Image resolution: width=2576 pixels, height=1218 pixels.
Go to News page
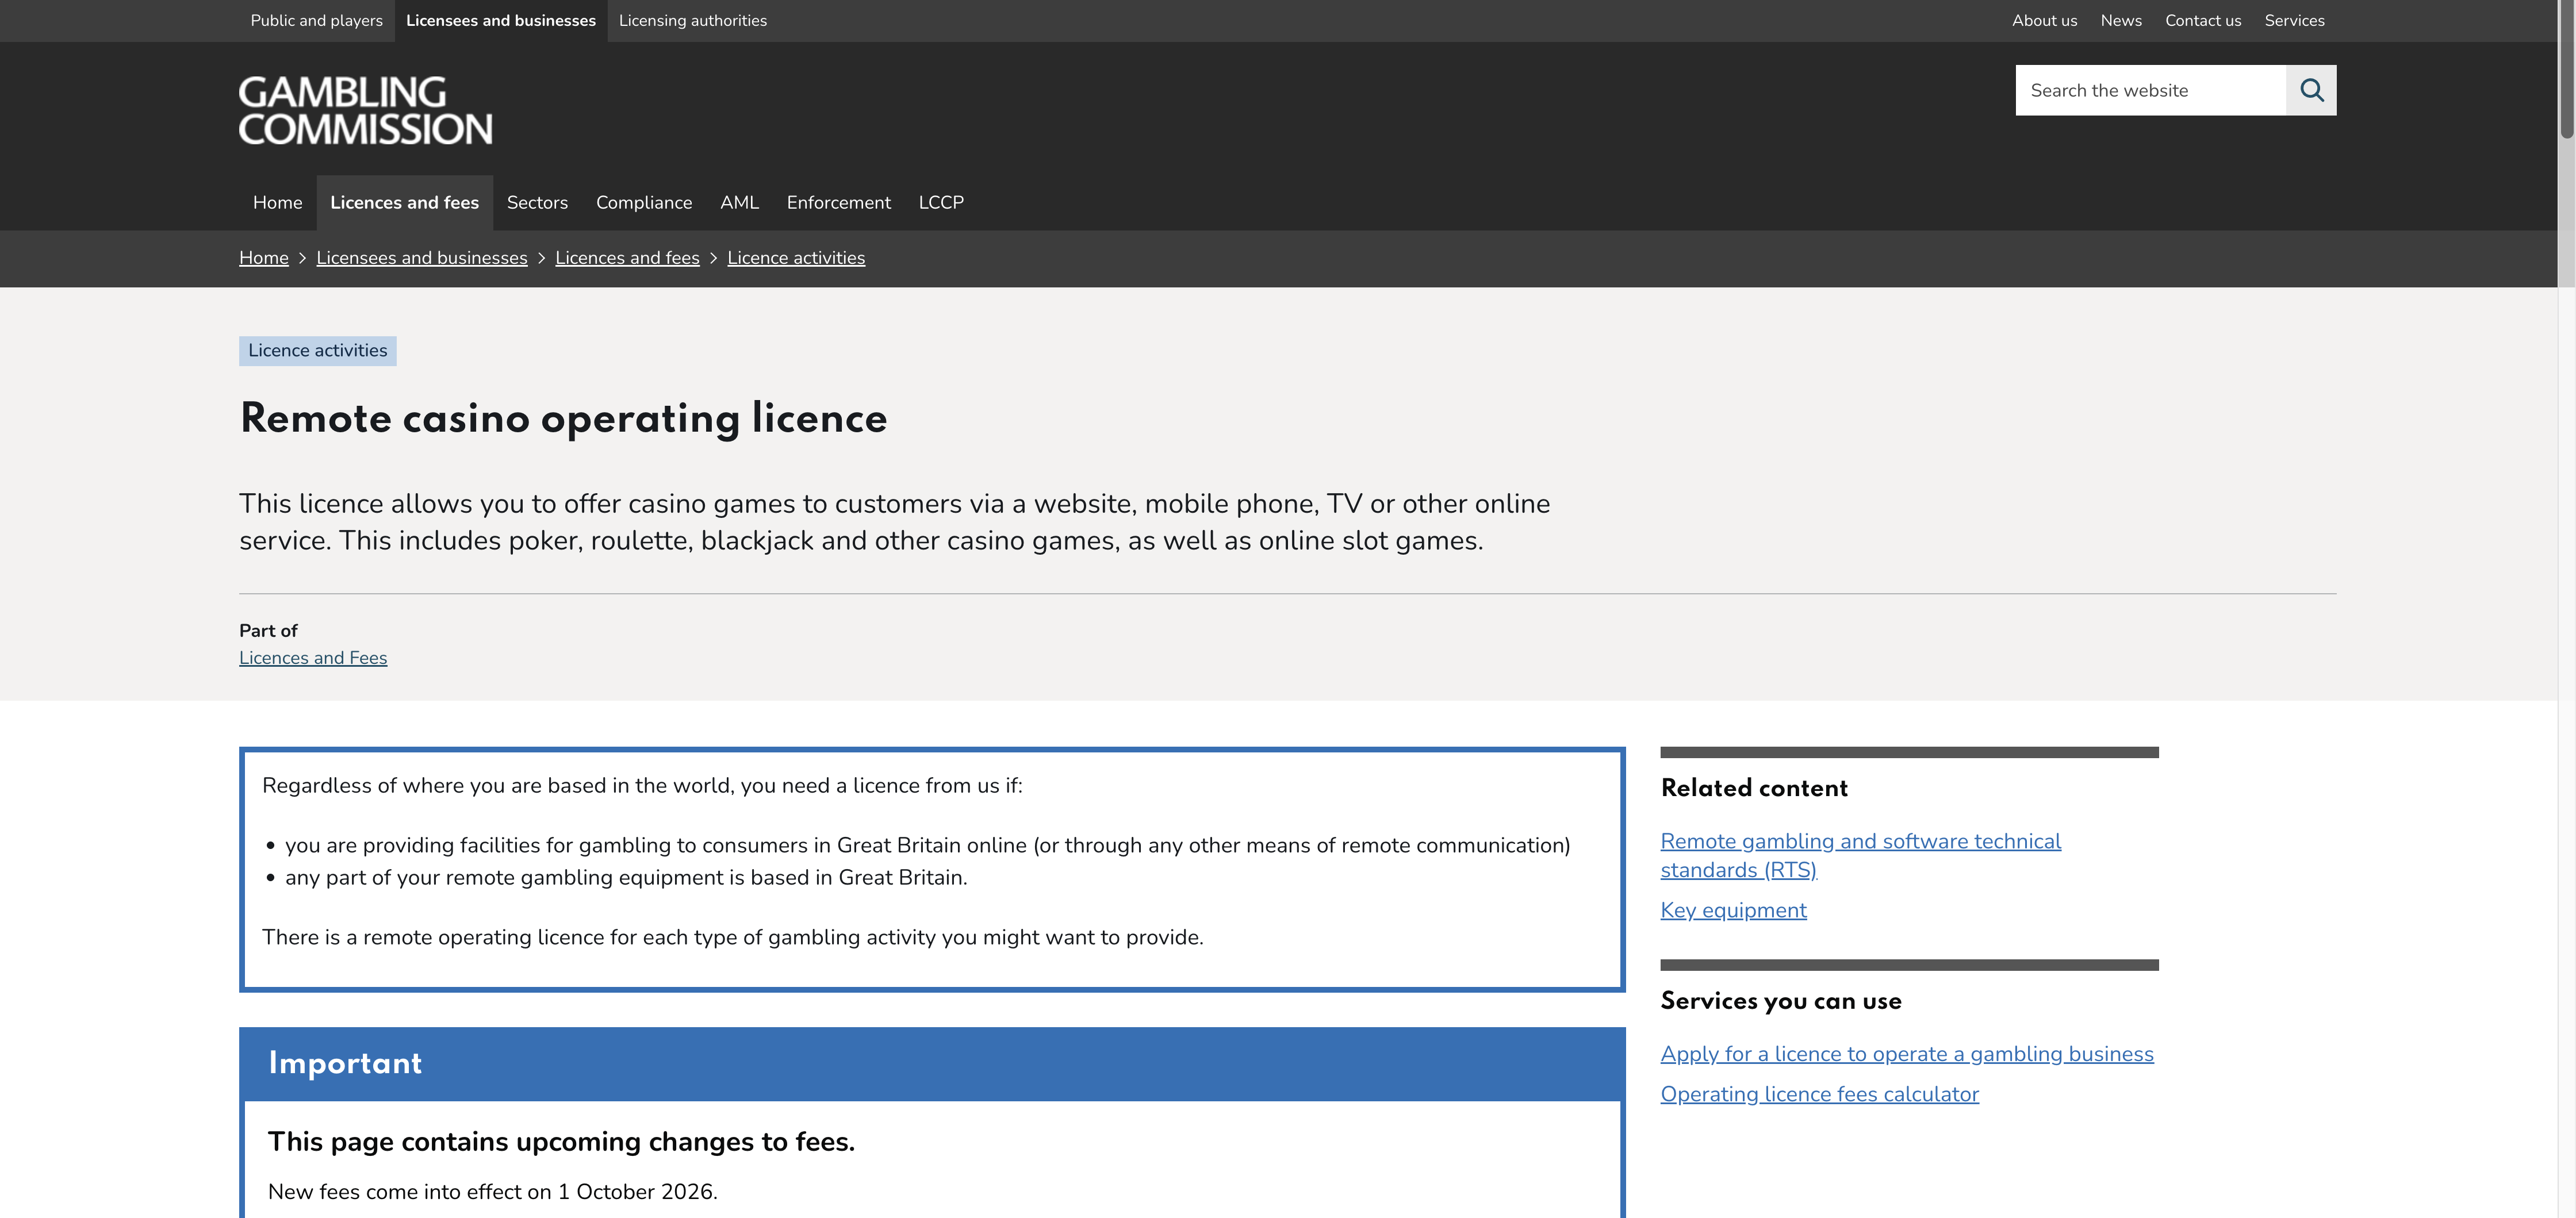(x=2121, y=20)
